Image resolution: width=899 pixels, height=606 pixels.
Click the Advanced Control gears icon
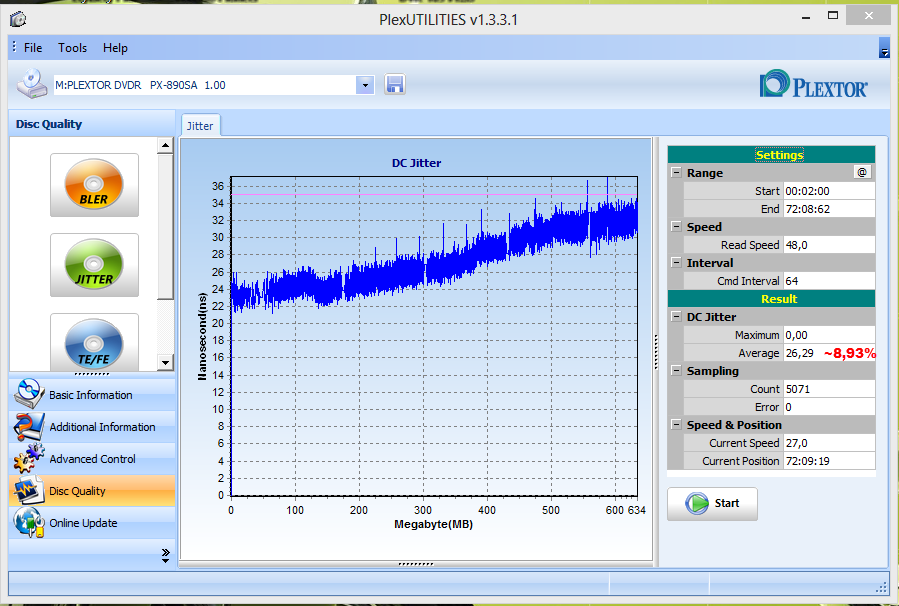click(28, 458)
